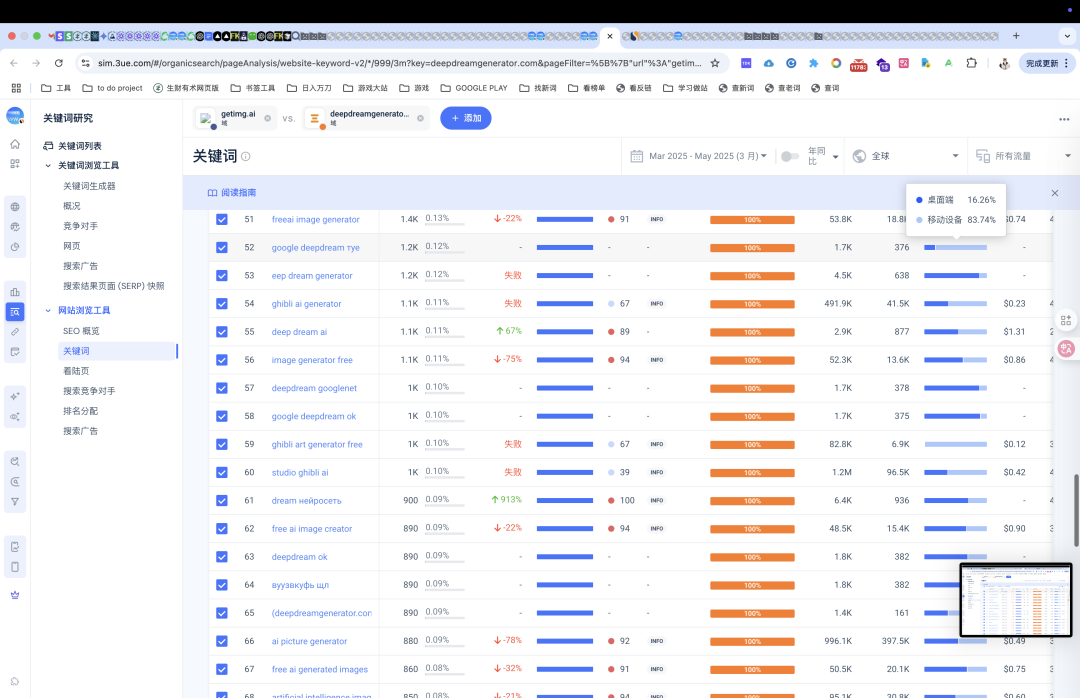Open the globe icon in left sidebar
Screen dimensions: 1080x698
point(15,207)
